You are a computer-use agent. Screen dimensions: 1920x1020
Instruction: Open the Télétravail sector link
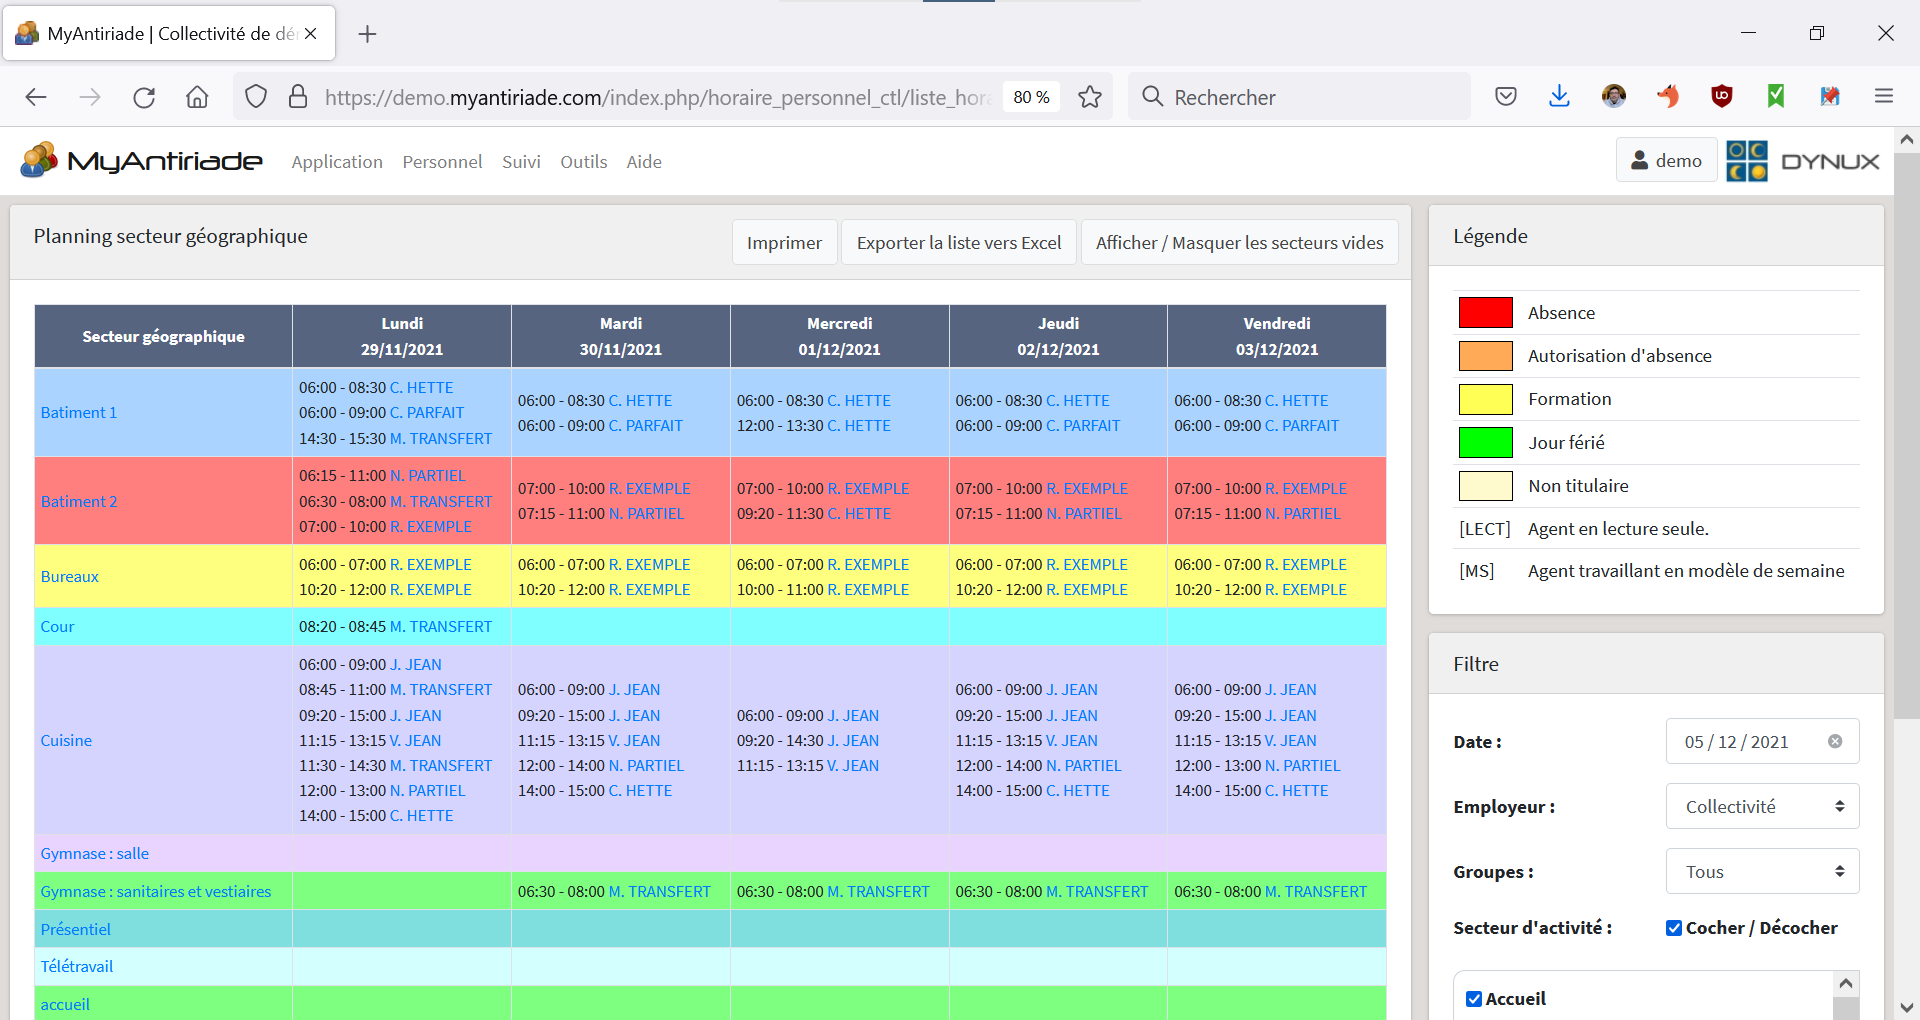tap(77, 966)
